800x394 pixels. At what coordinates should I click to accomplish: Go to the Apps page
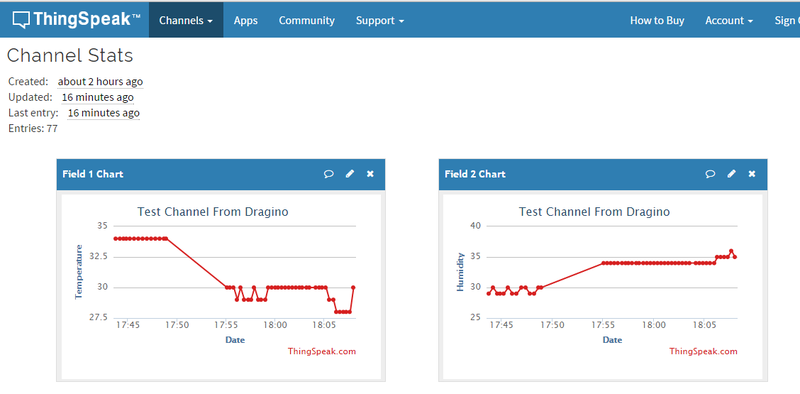(245, 20)
